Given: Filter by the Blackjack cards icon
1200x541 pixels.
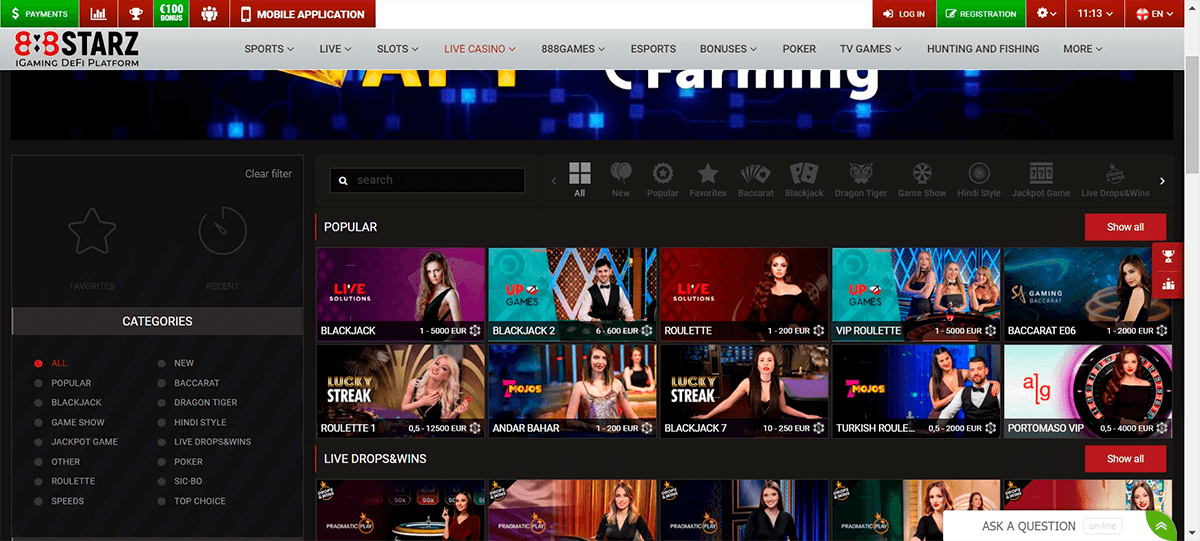Looking at the screenshot, I should [804, 179].
